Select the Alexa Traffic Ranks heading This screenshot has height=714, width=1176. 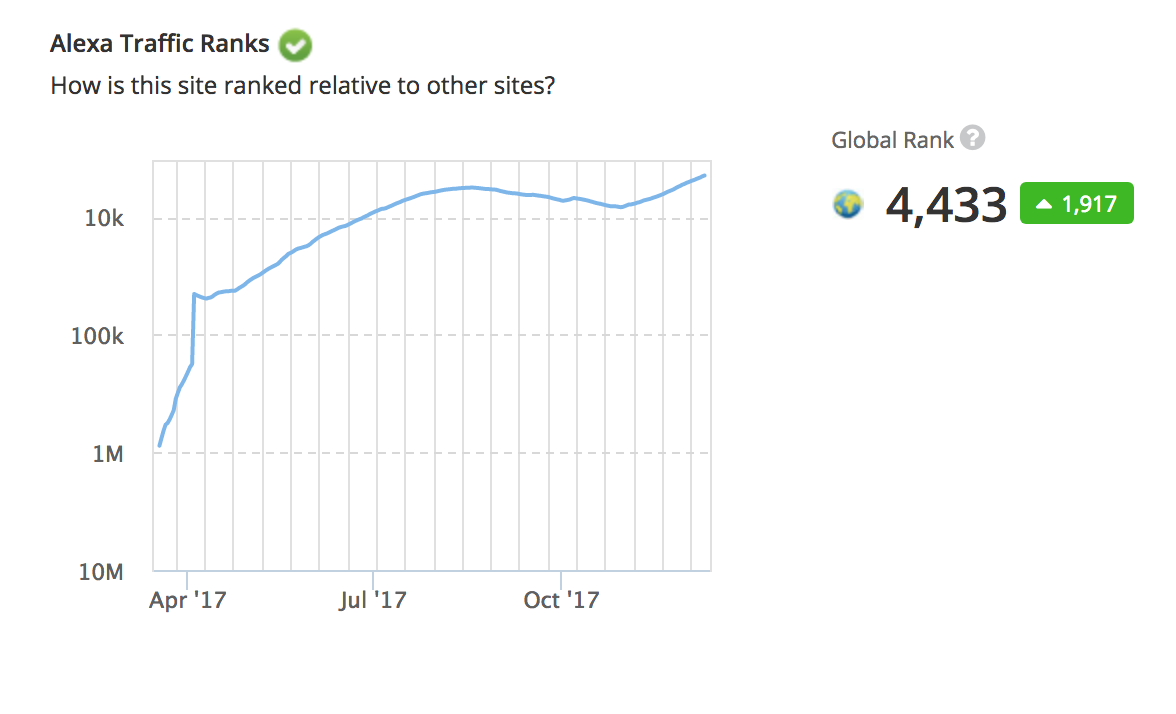pos(160,44)
